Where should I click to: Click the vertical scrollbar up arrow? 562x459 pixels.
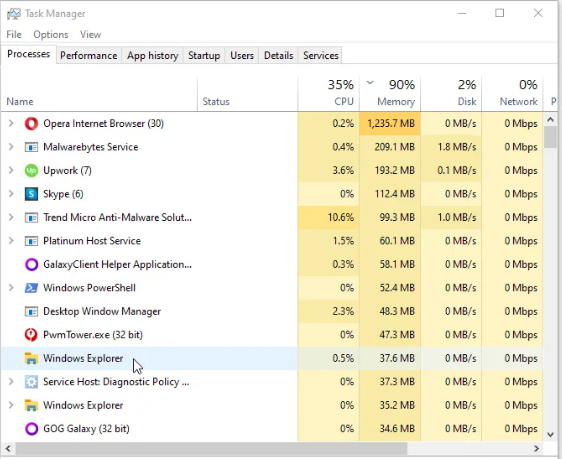point(551,119)
